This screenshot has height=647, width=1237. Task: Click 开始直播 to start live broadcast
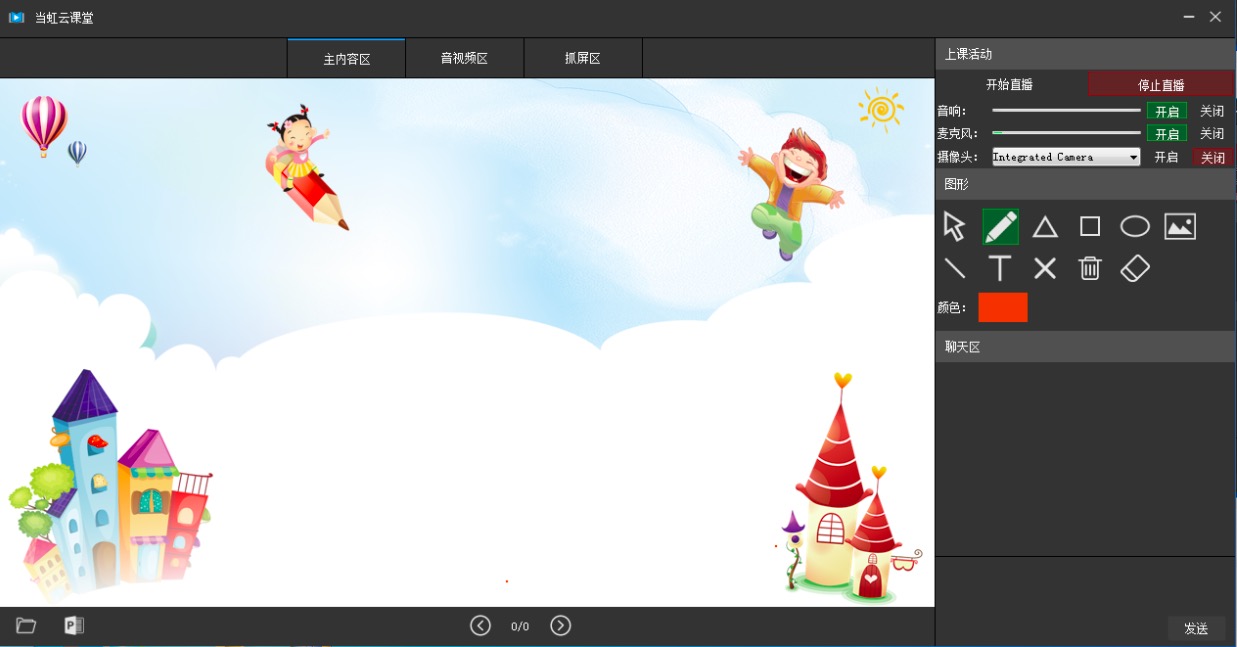pos(1010,85)
